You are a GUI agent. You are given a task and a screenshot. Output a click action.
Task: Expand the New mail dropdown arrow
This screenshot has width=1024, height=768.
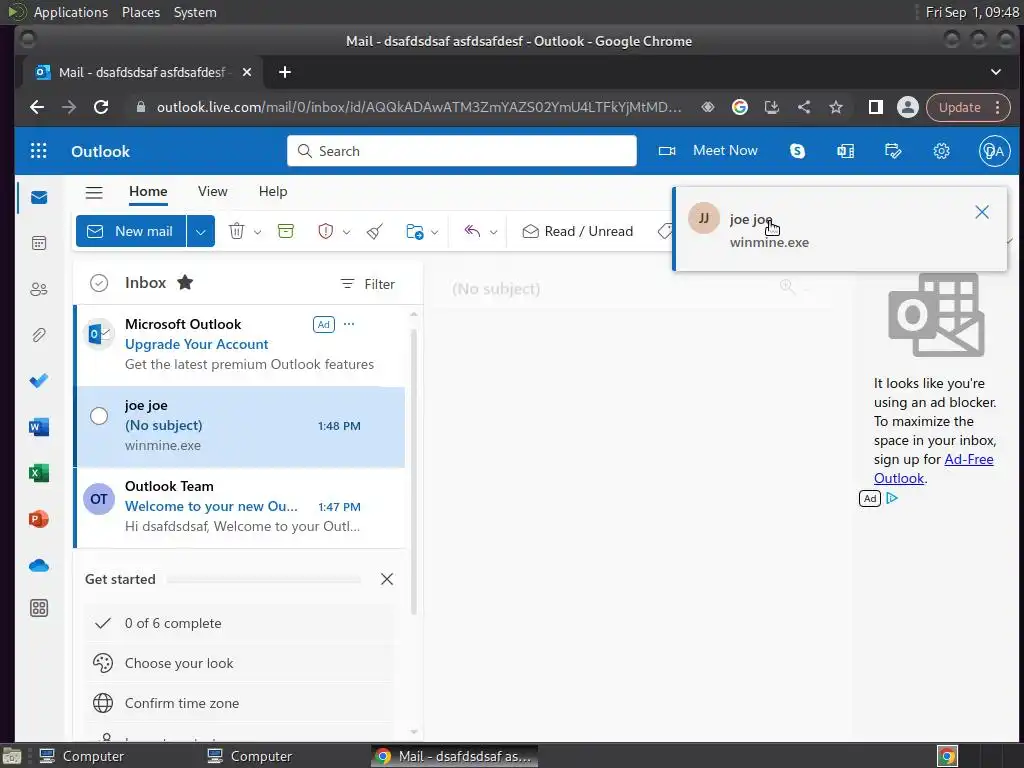(x=200, y=231)
